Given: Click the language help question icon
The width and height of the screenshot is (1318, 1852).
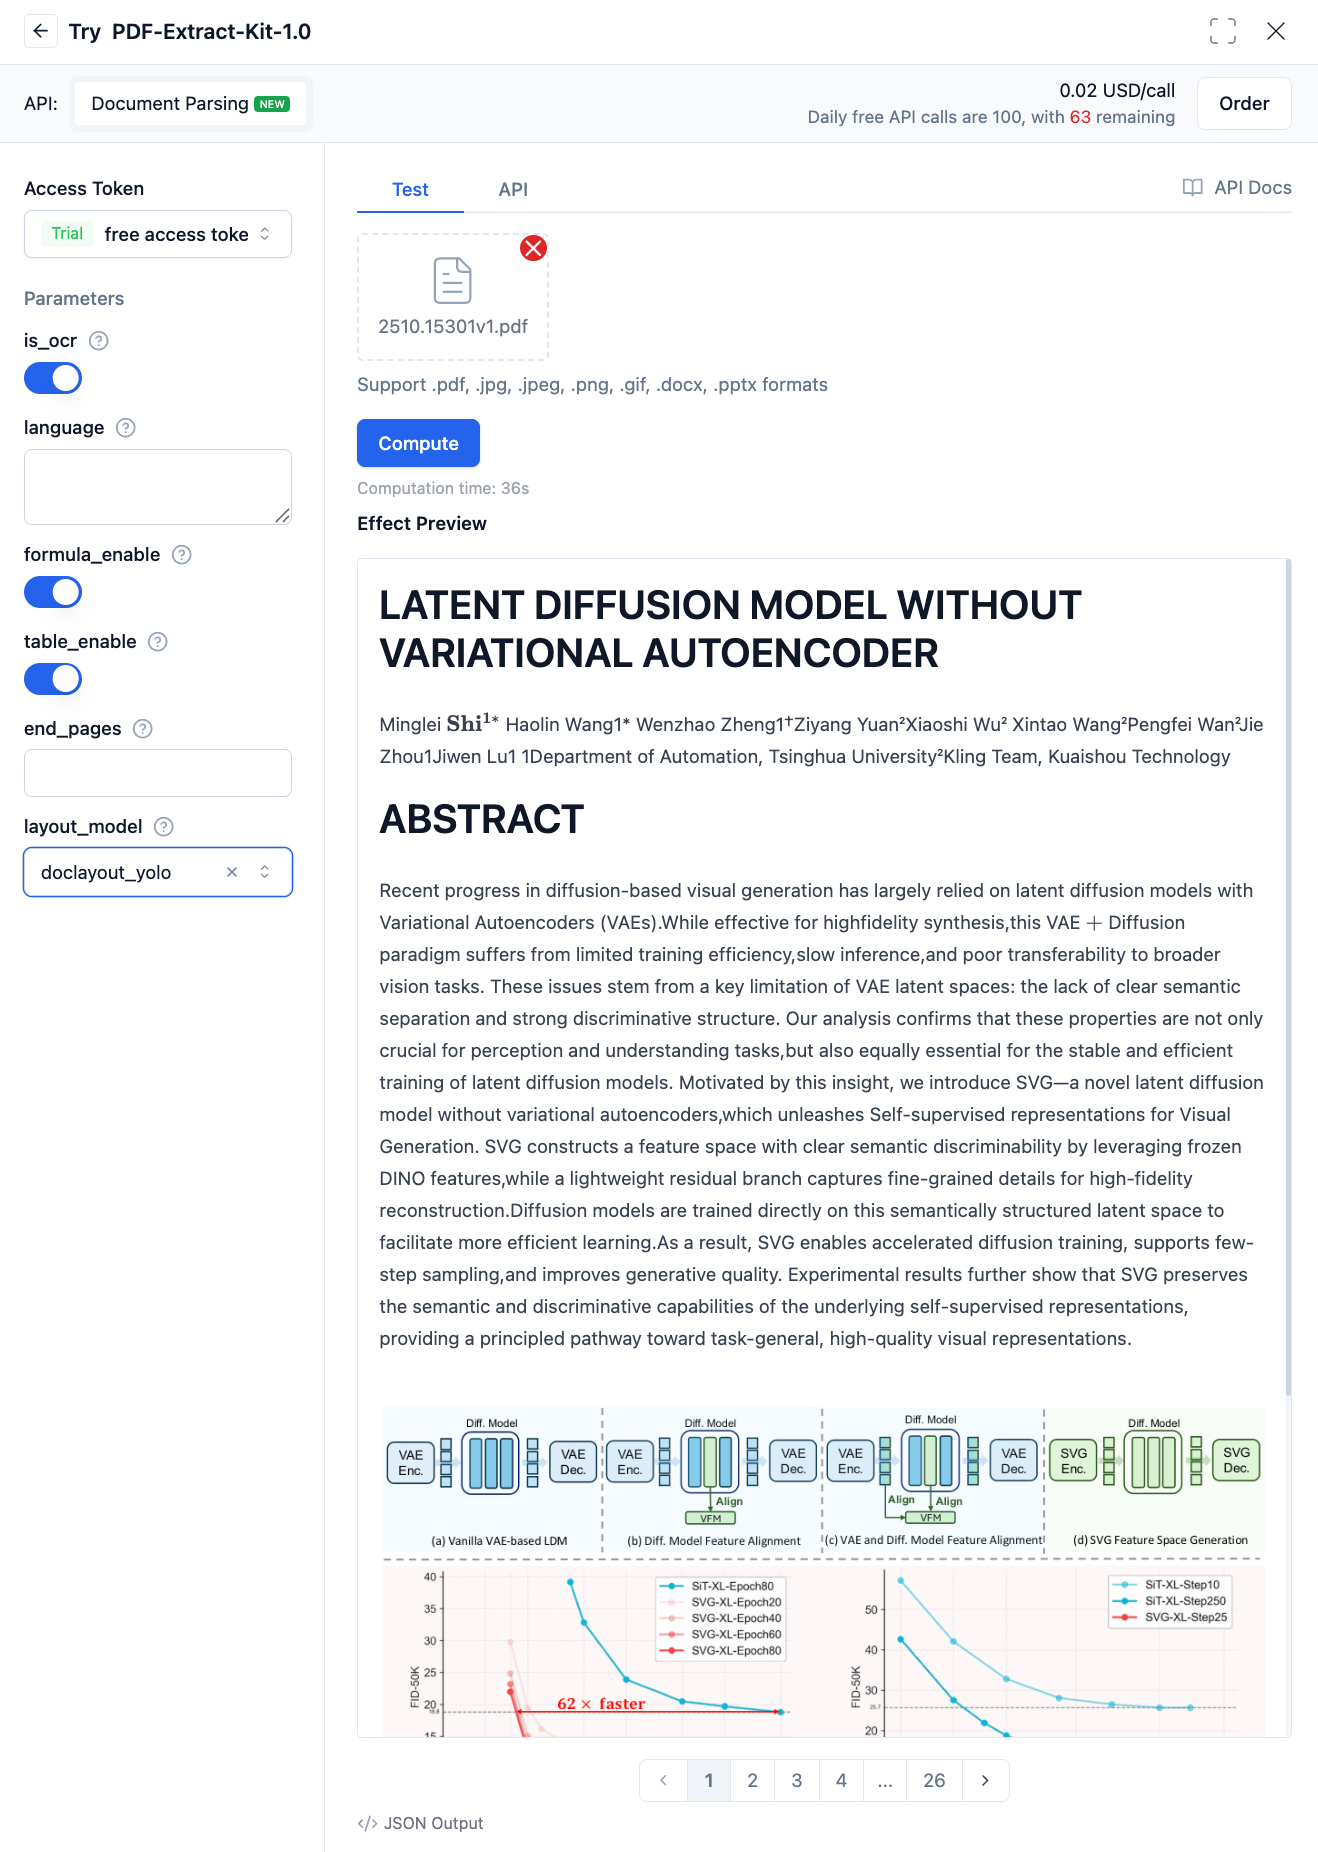Looking at the screenshot, I should tap(126, 428).
